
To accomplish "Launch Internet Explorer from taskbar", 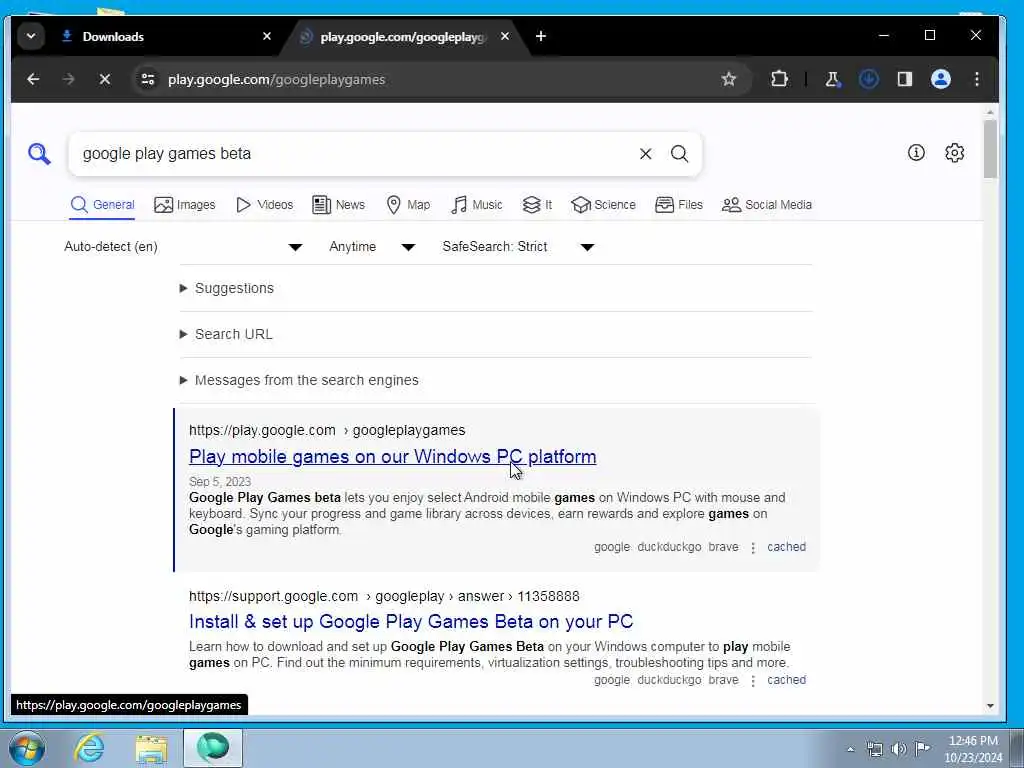I will click(89, 748).
